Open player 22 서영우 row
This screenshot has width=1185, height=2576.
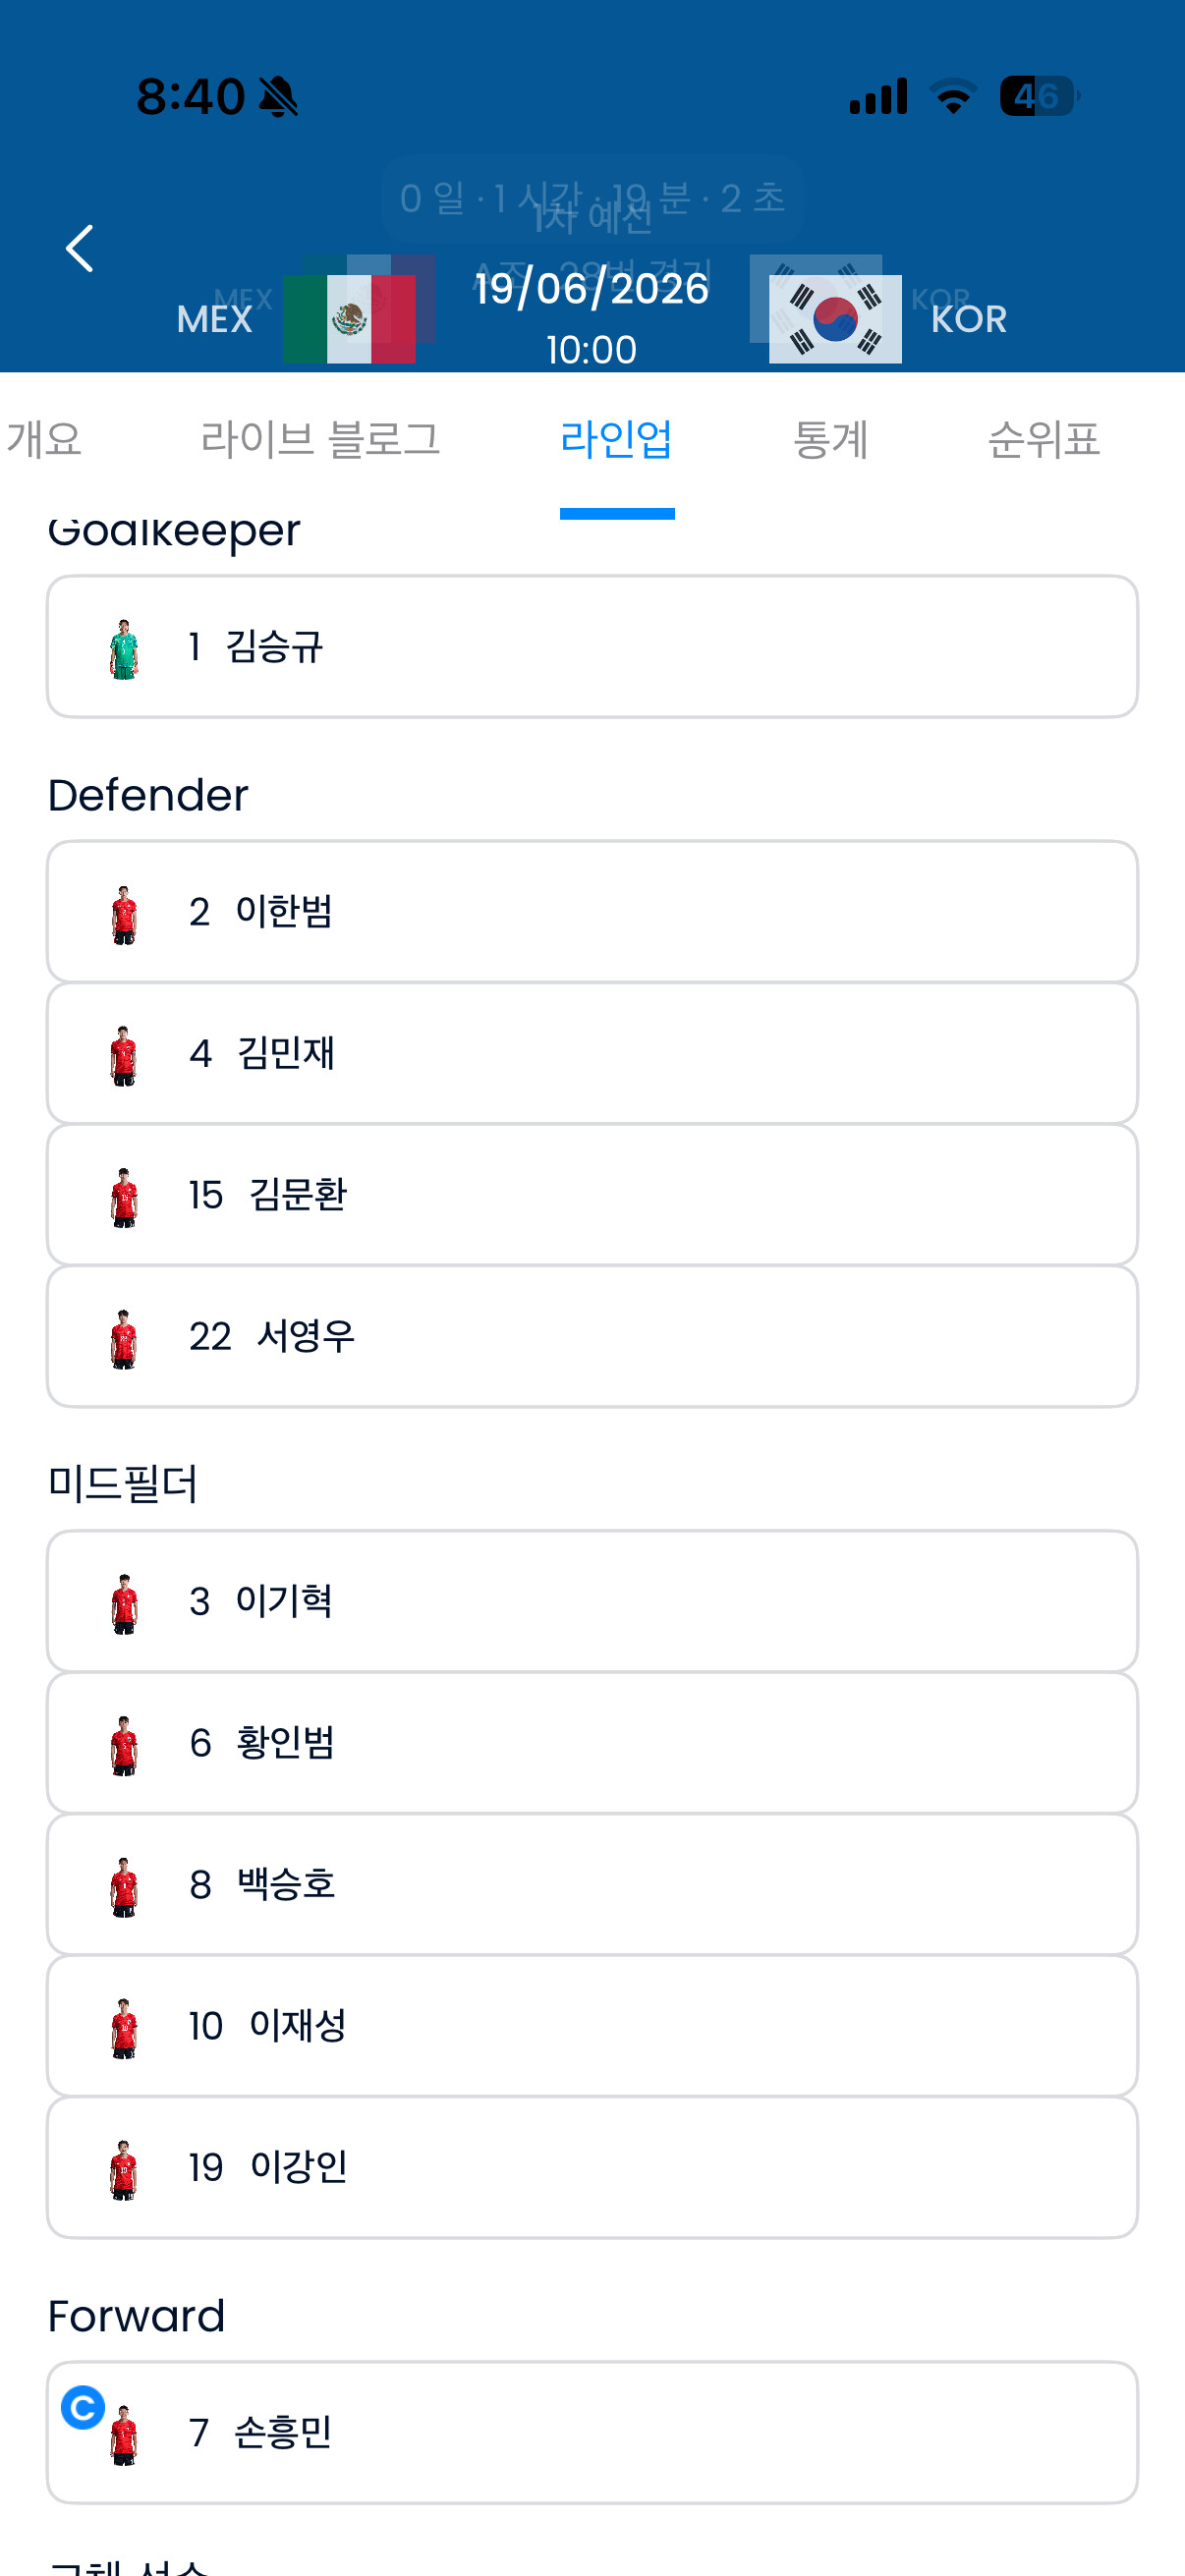(x=592, y=1336)
